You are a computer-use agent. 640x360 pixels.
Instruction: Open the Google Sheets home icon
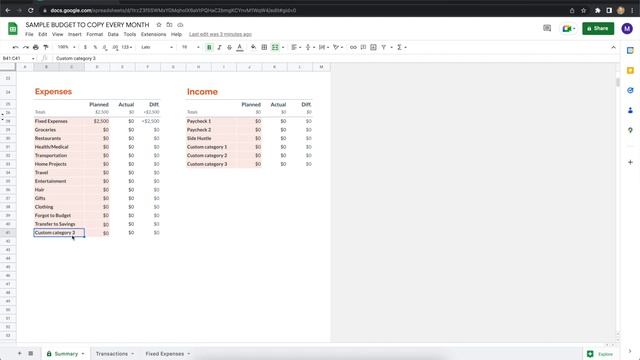(13, 29)
